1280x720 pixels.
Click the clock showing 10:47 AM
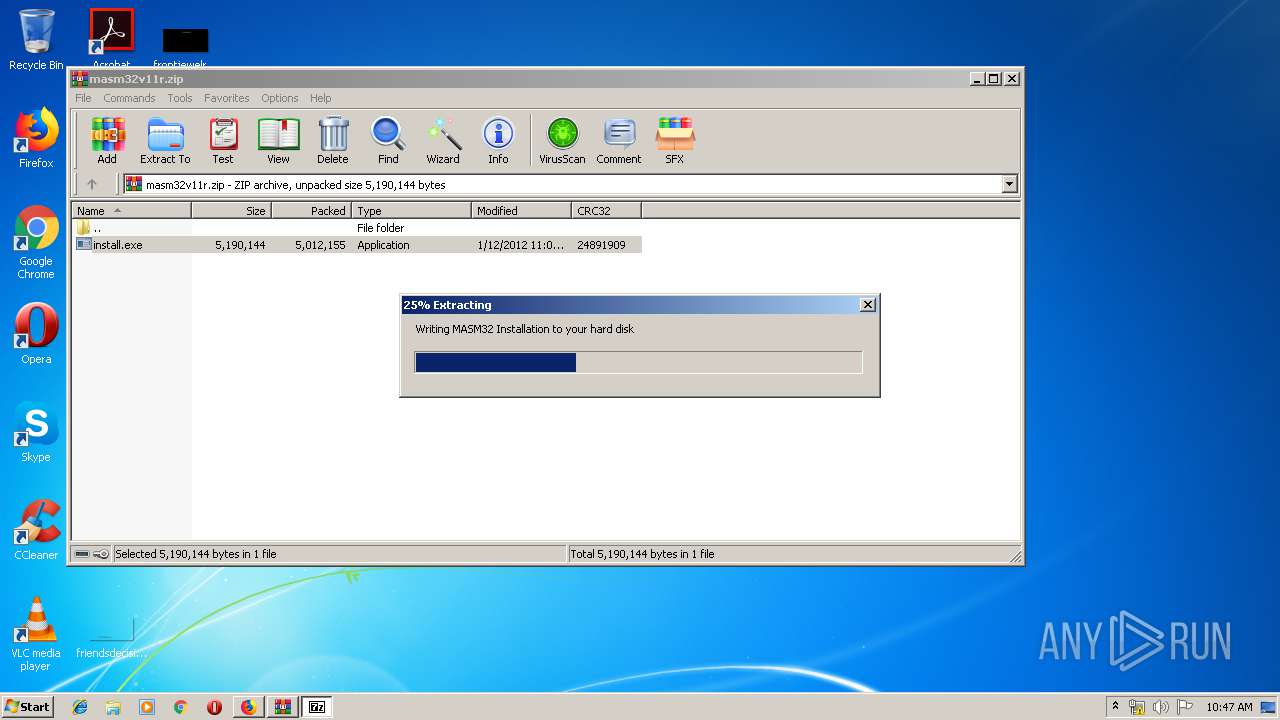tap(1229, 707)
